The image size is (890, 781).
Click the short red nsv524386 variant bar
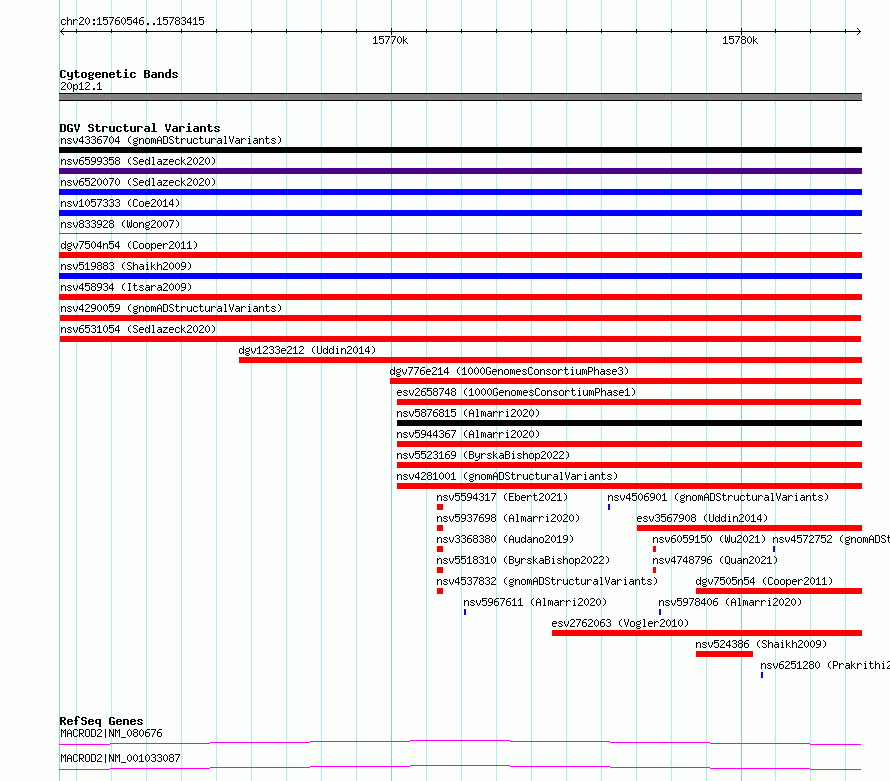[x=724, y=654]
